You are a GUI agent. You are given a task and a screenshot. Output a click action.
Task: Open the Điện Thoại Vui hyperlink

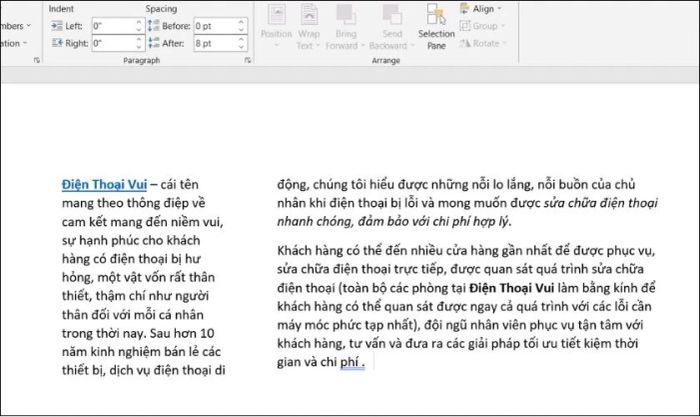[104, 184]
